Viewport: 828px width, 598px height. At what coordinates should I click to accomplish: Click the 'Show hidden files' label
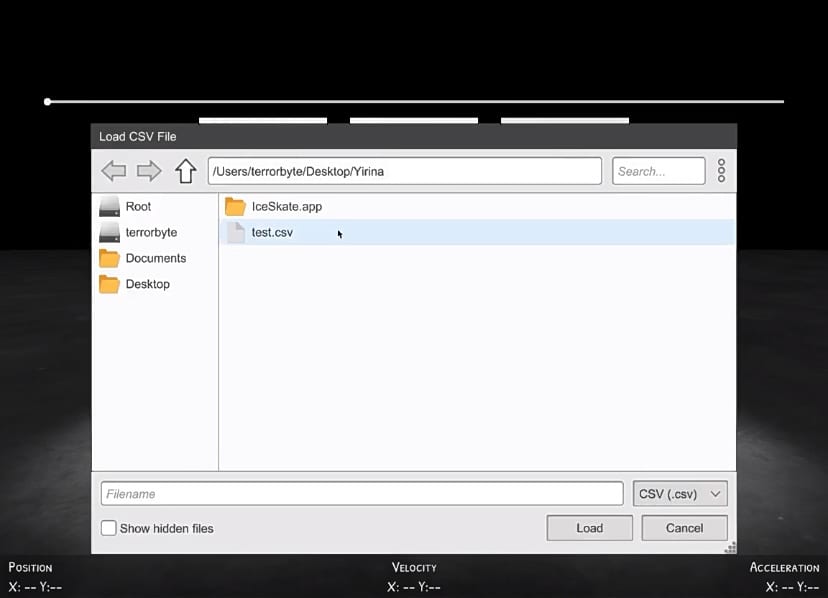click(x=166, y=528)
